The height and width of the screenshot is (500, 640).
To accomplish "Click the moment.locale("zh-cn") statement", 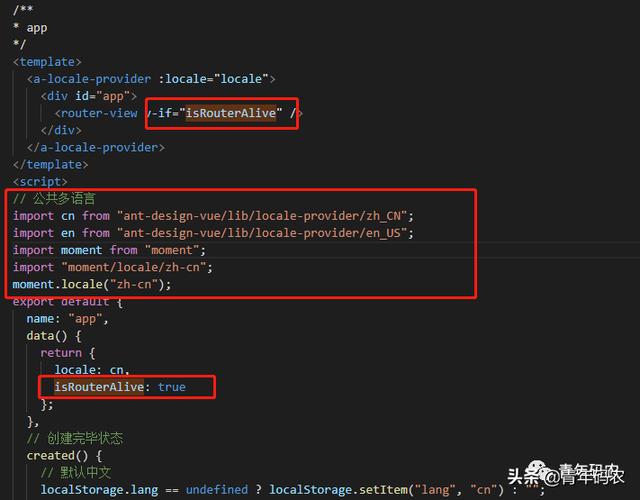I will (92, 284).
